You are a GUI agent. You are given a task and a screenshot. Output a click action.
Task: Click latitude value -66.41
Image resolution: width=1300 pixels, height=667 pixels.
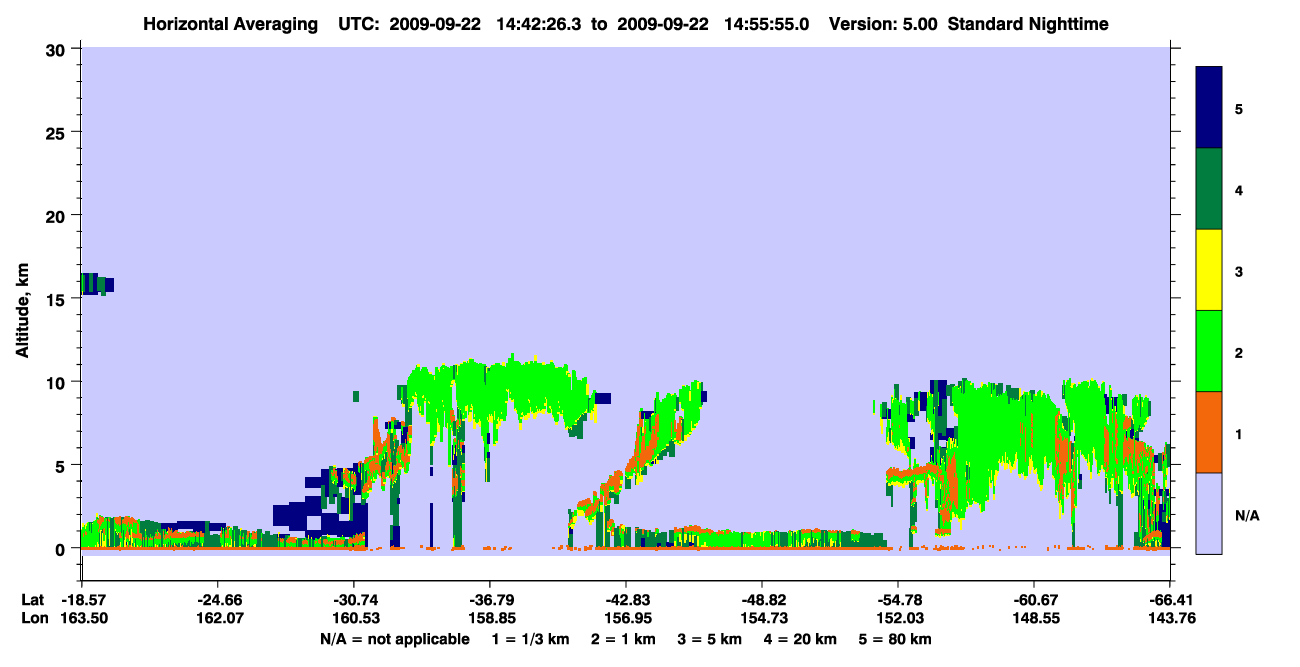(x=1170, y=599)
